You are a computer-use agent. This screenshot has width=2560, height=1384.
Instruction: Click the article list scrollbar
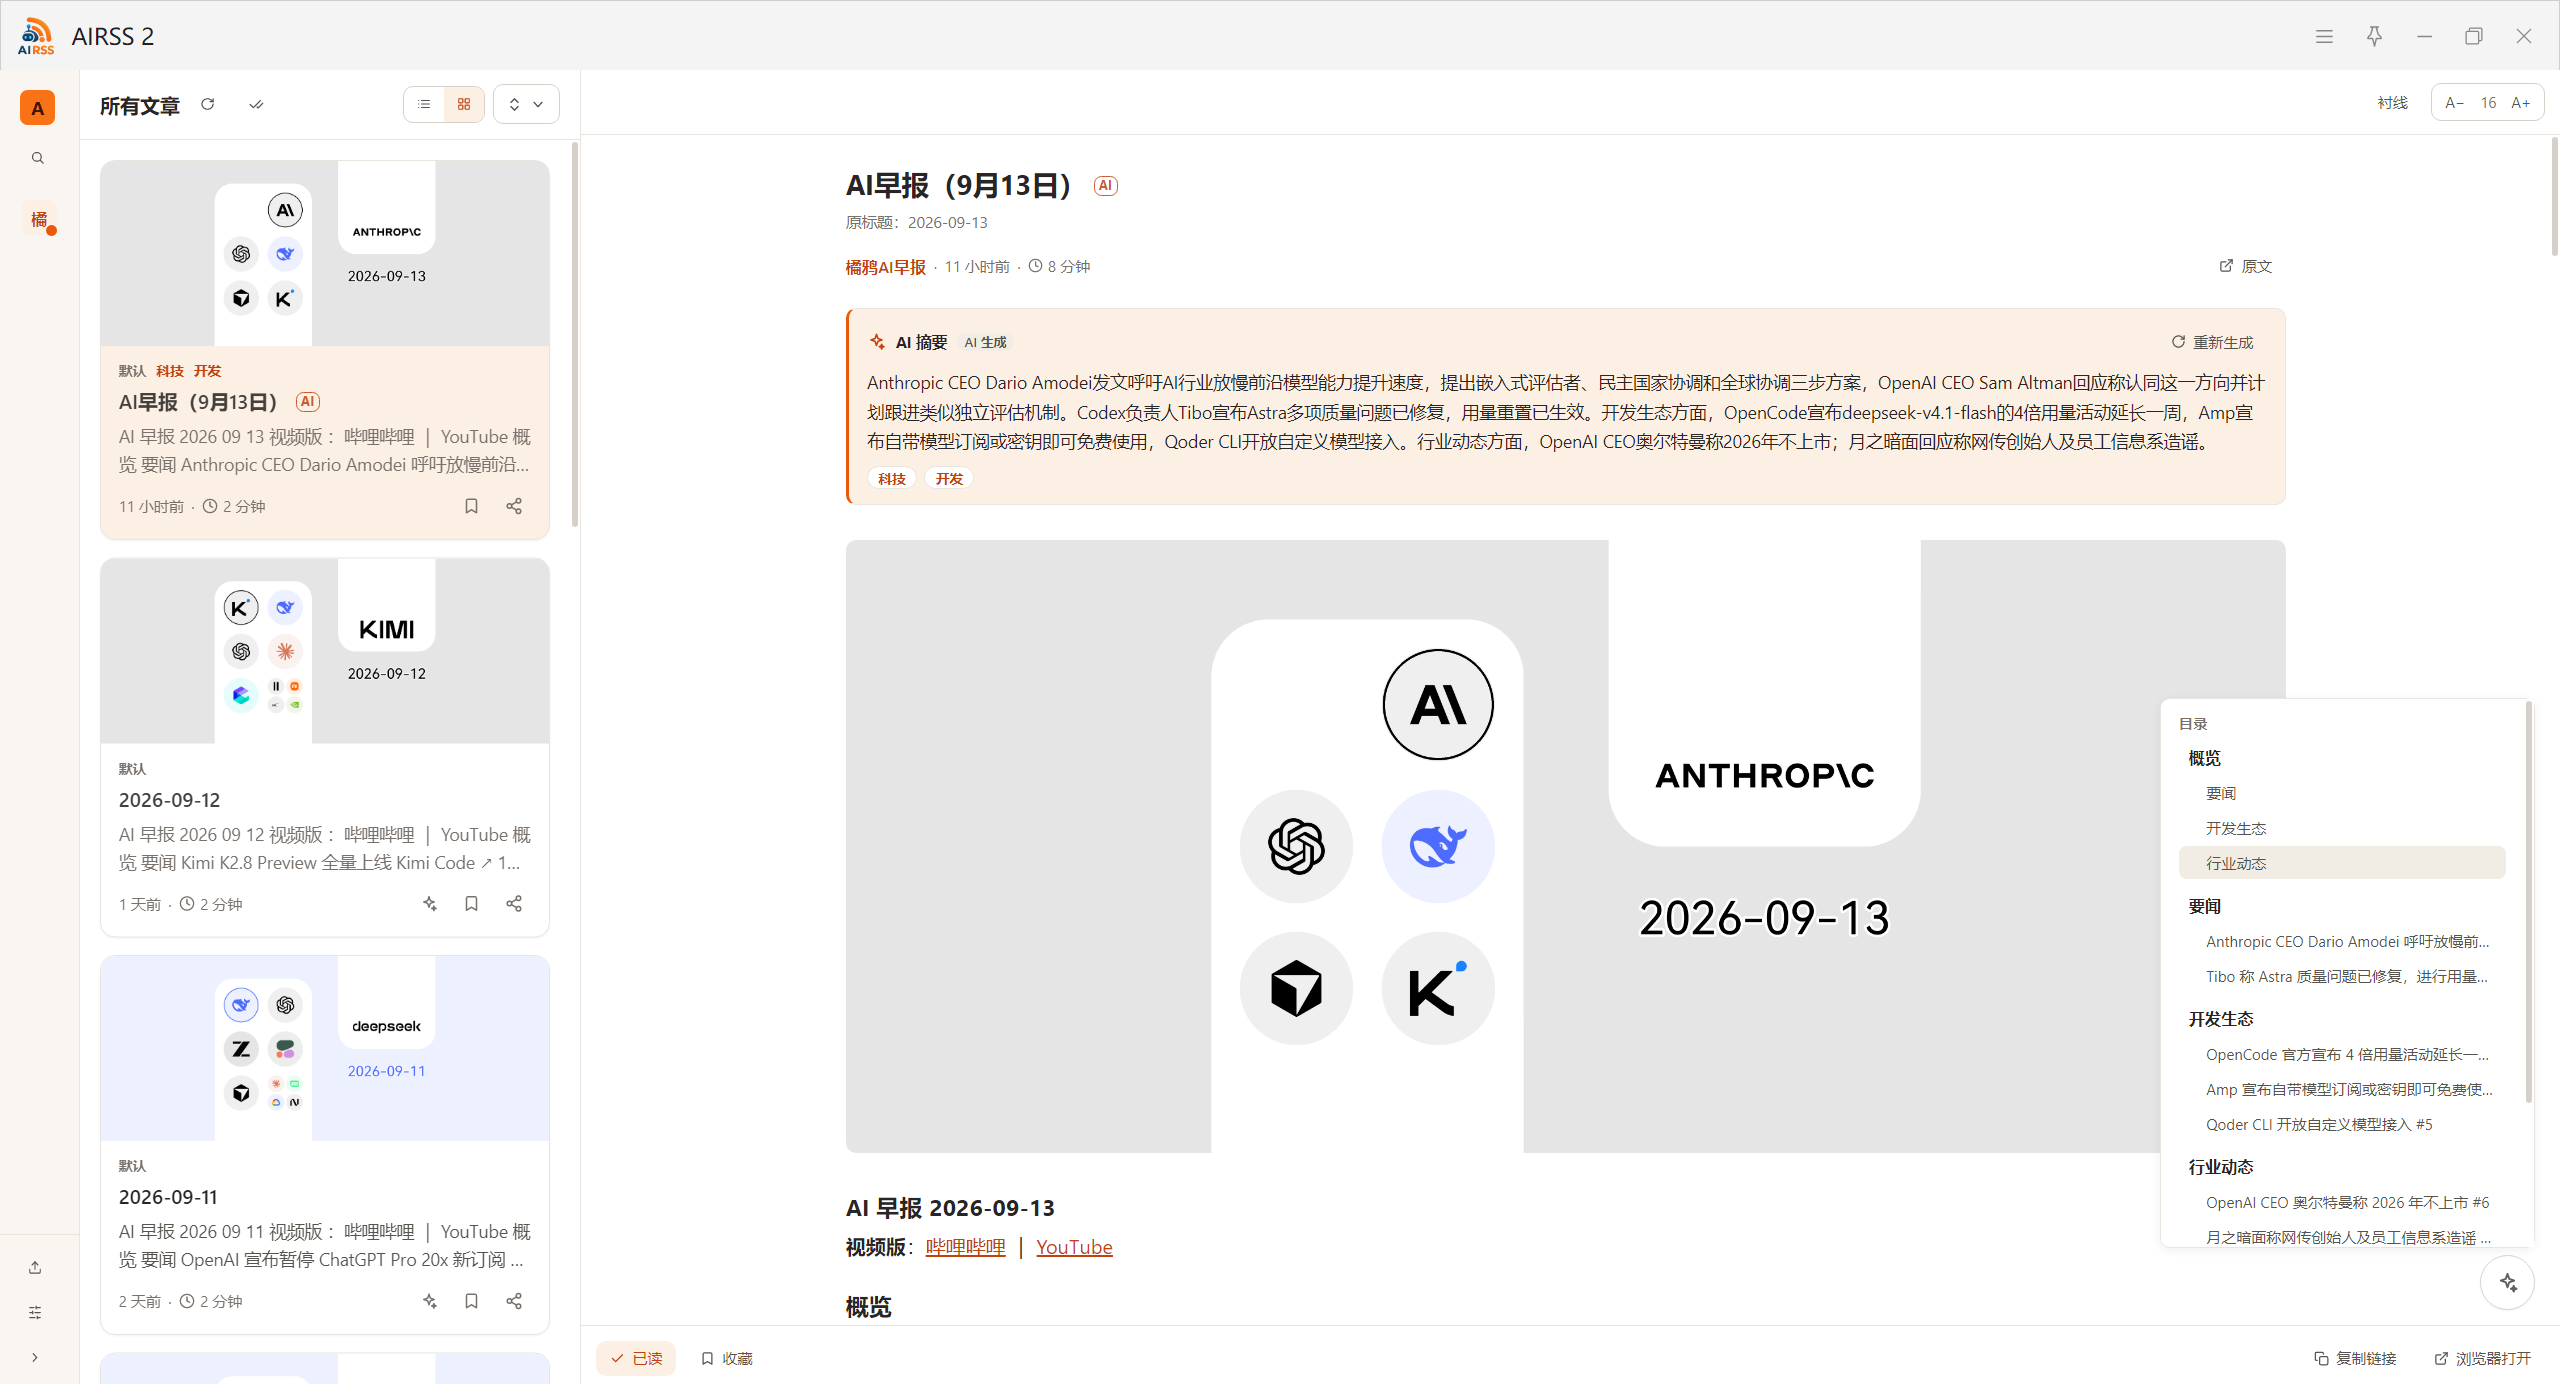[575, 334]
